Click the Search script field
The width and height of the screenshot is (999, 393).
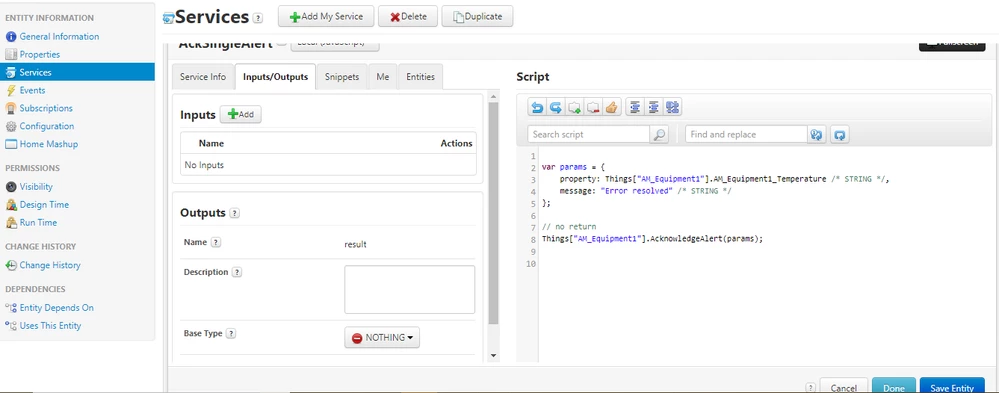coord(588,134)
